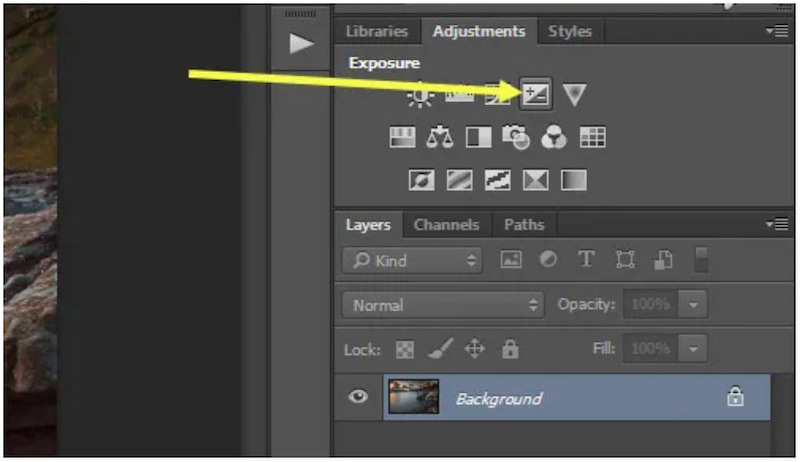Add a Curves adjustment layer

click(497, 95)
